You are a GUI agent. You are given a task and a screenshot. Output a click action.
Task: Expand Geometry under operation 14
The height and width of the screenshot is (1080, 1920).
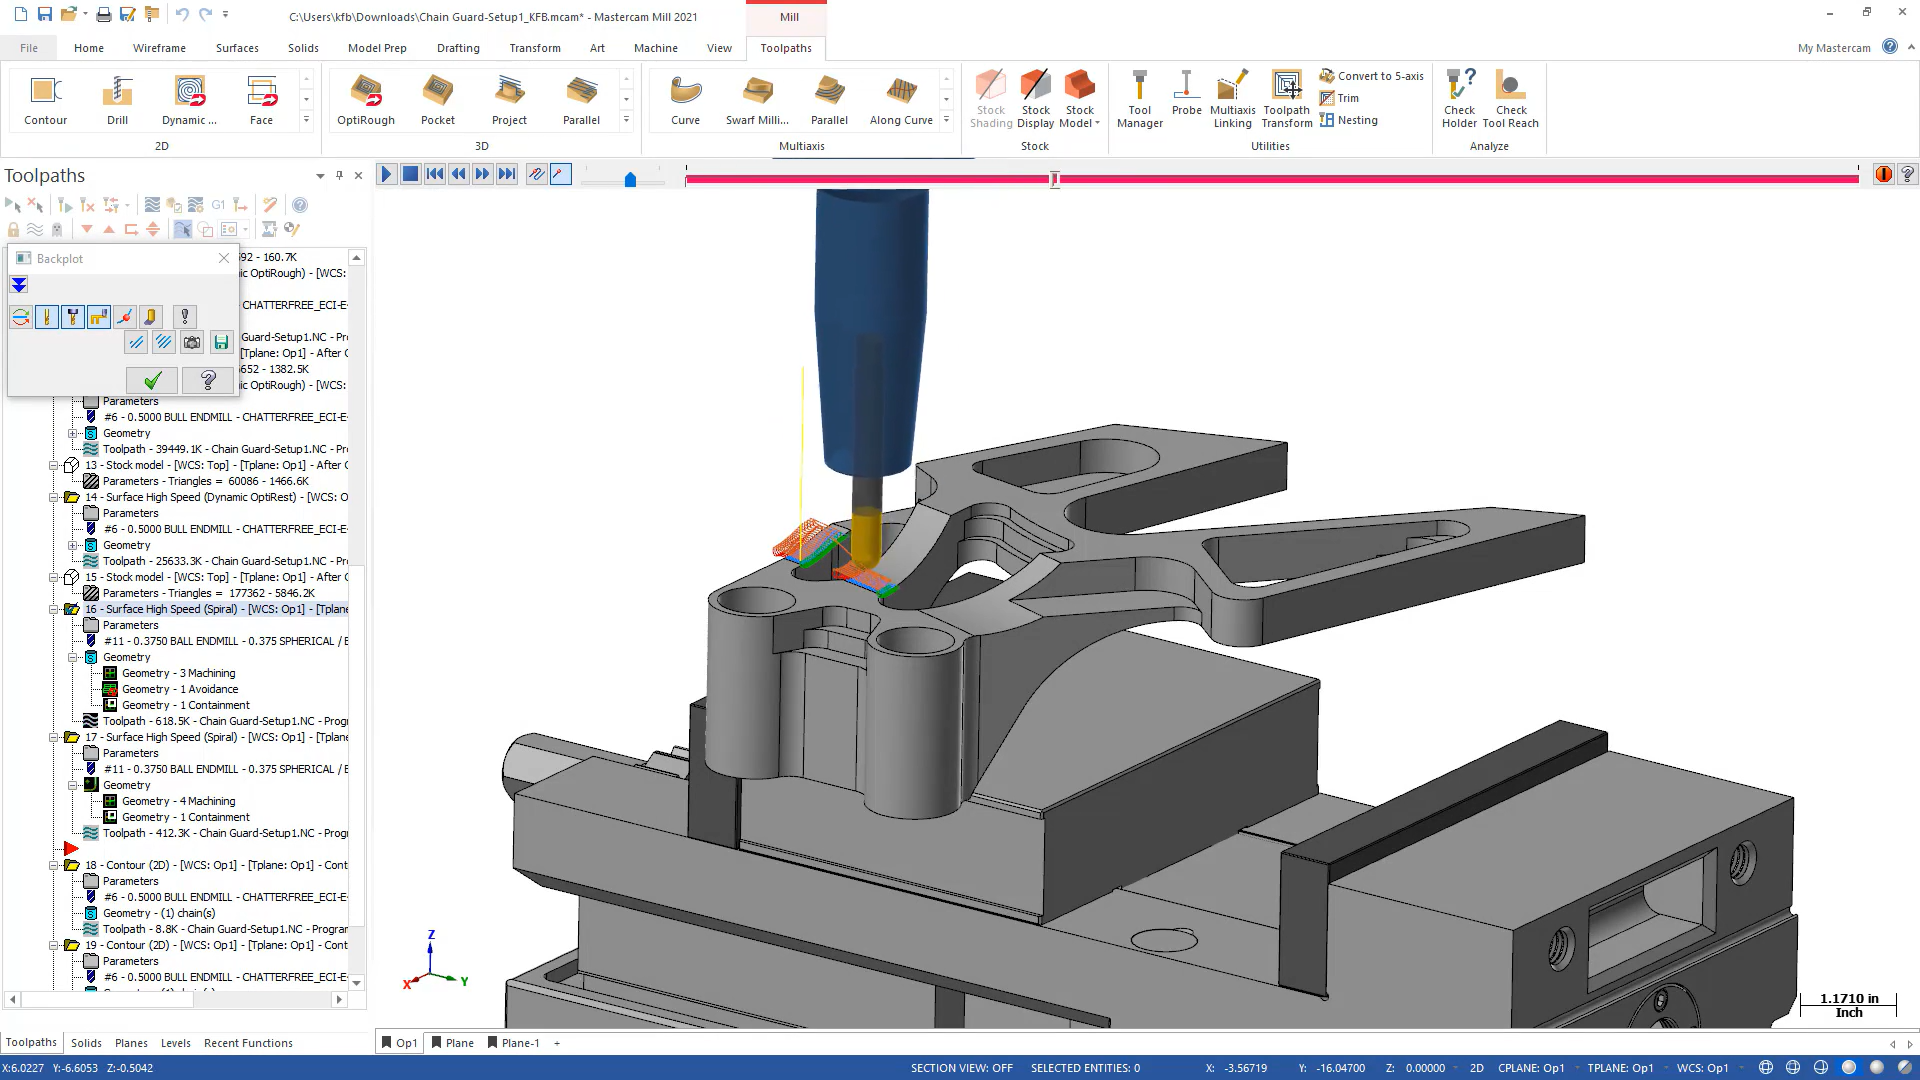72,545
